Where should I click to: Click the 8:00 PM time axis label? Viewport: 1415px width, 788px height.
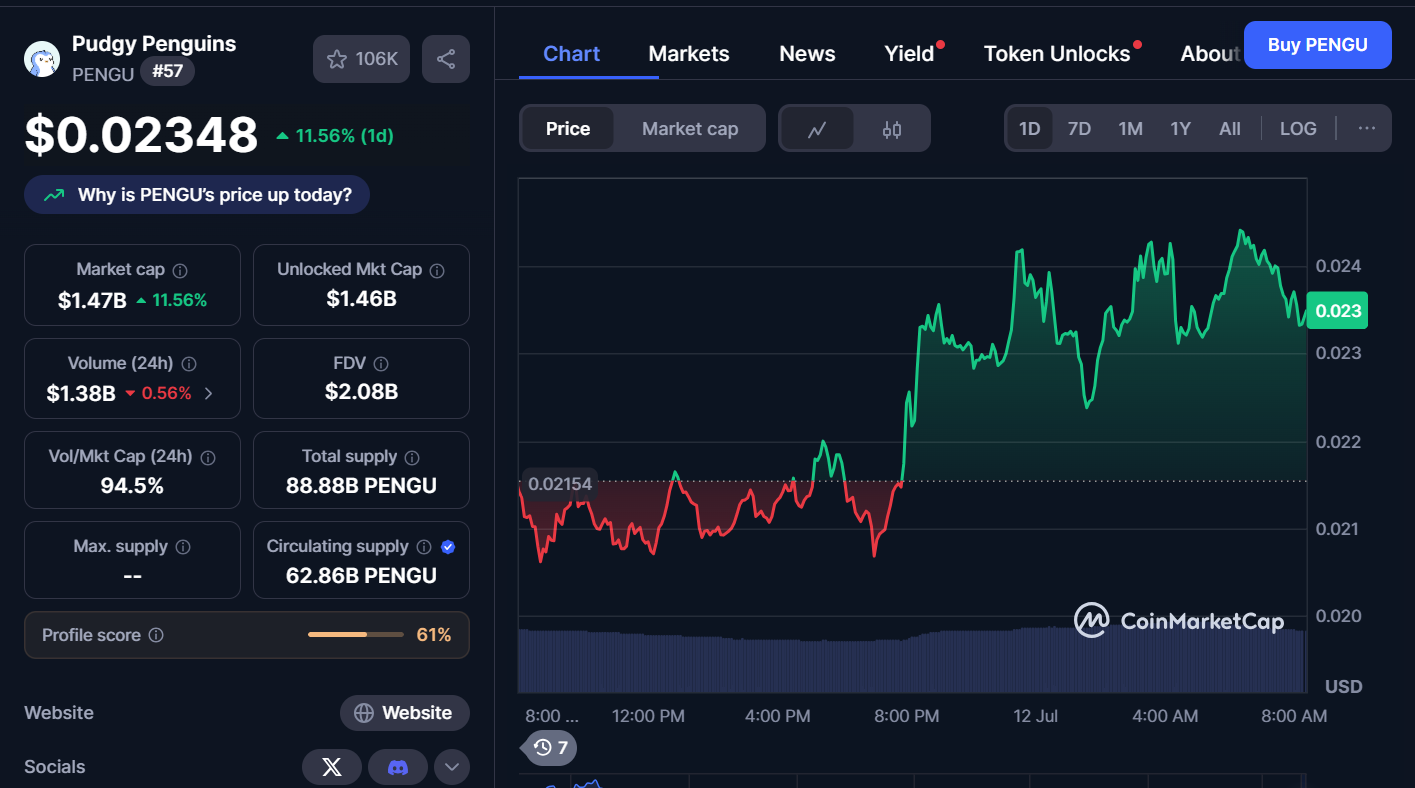tap(906, 716)
